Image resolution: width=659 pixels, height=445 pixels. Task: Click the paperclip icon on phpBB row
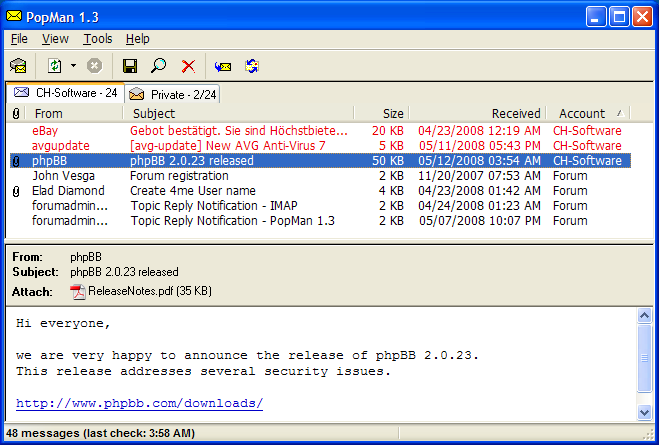coord(16,161)
